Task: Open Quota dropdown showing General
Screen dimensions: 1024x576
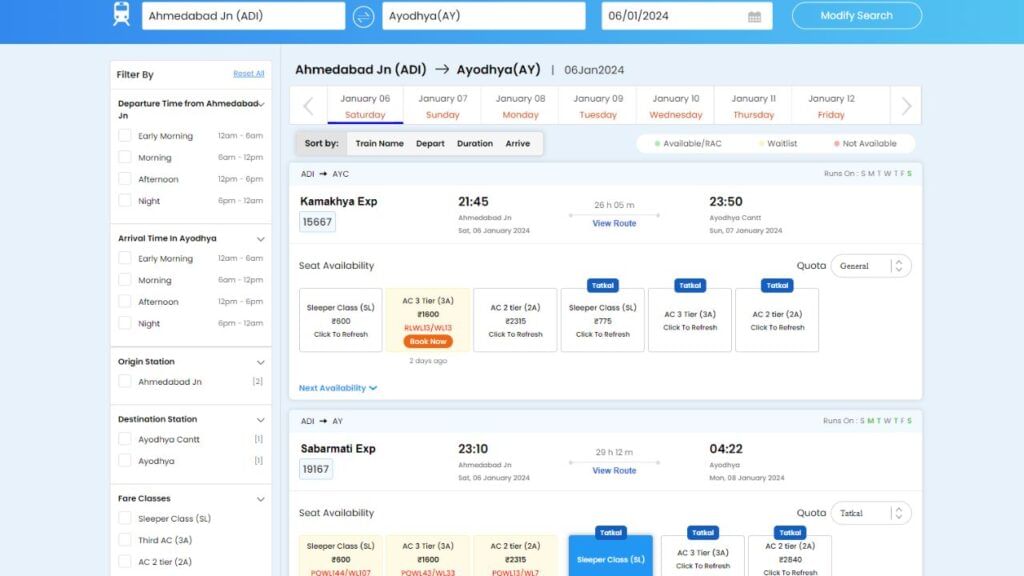Action: coord(871,266)
